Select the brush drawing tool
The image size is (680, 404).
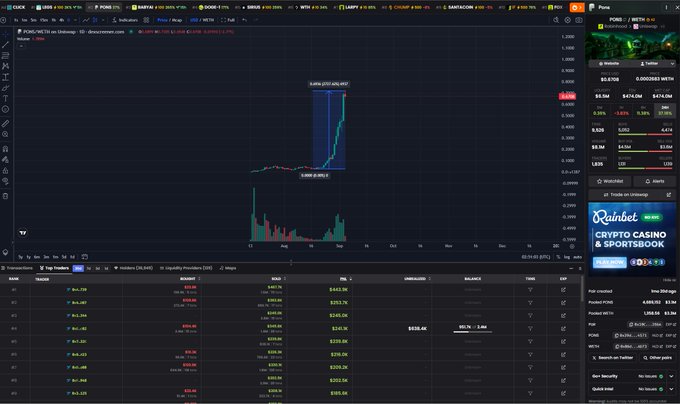pyautogui.click(x=5, y=88)
